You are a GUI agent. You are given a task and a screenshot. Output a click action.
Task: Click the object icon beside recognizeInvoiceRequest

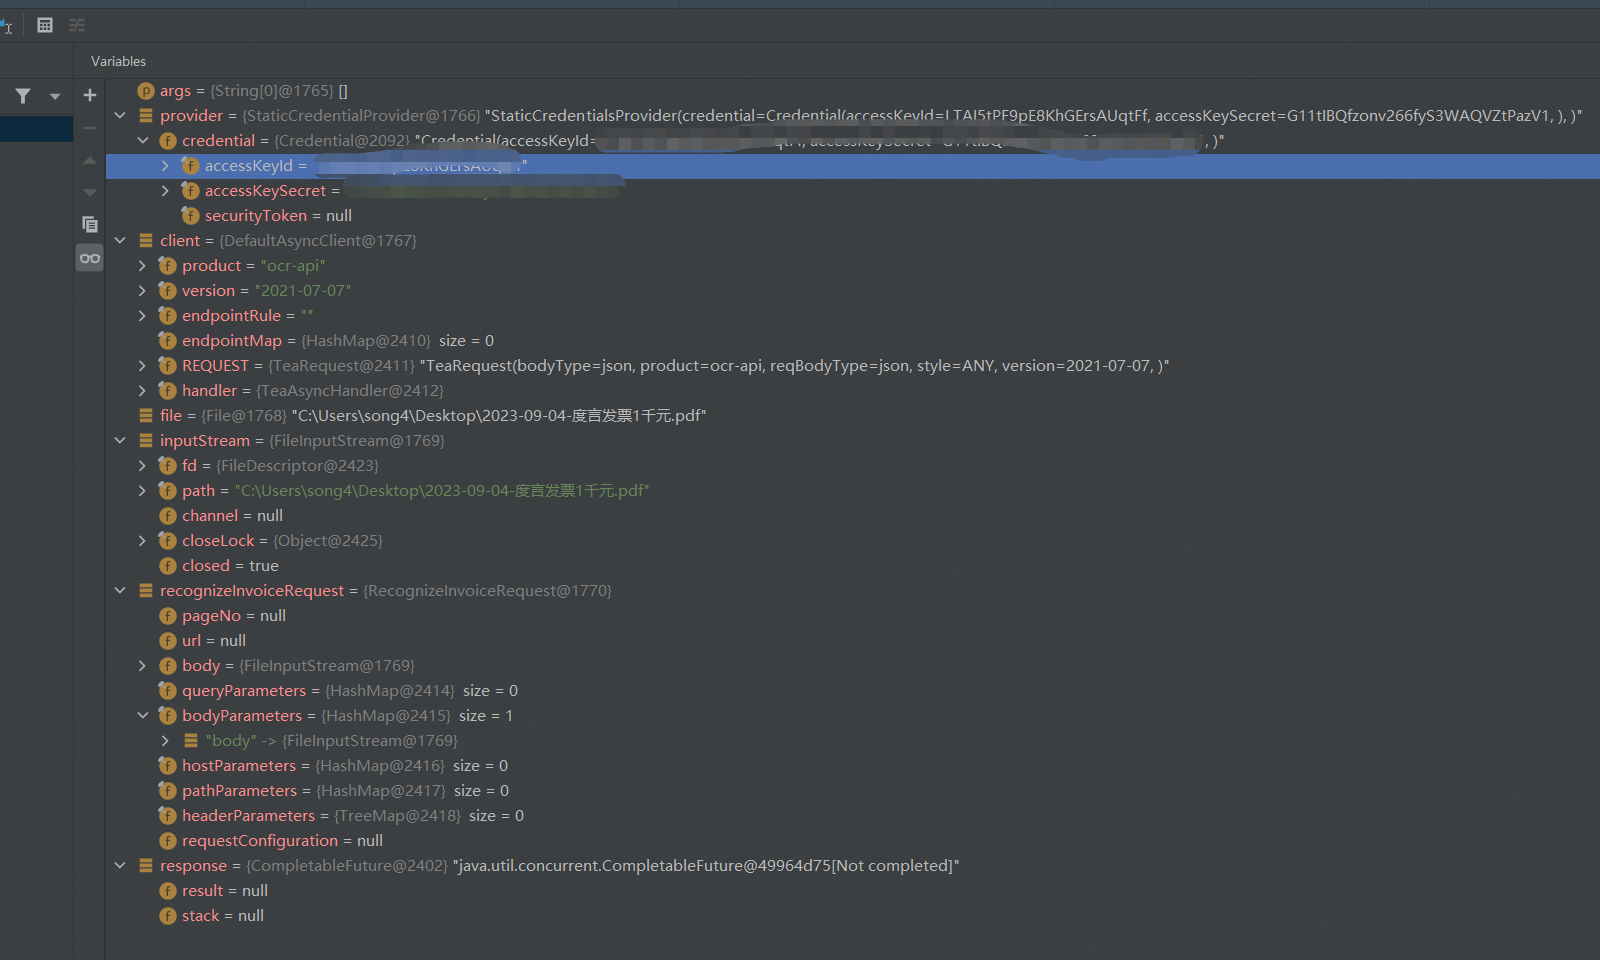coord(146,591)
